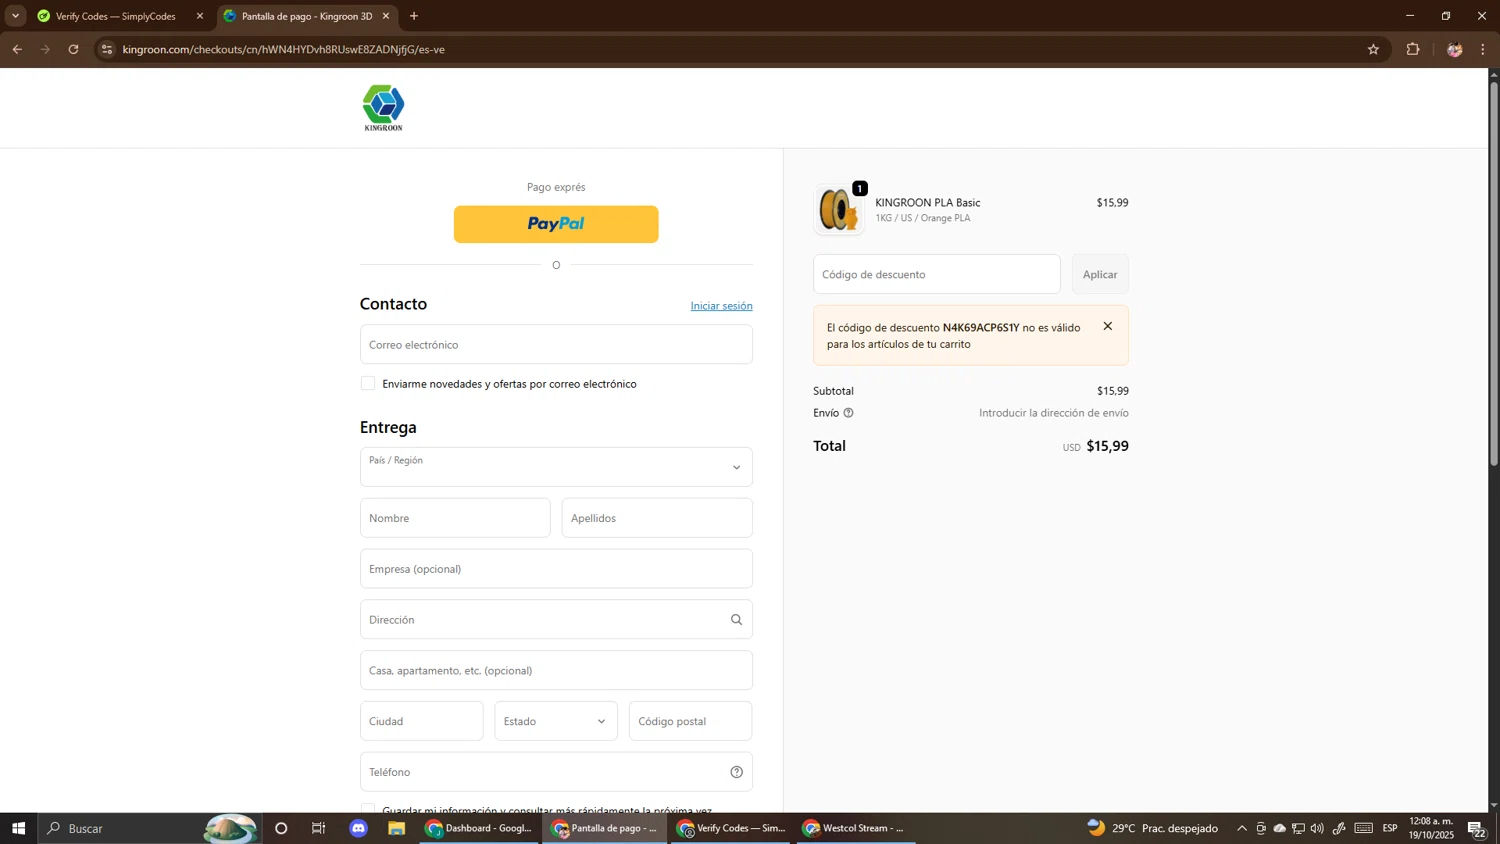This screenshot has width=1500, height=844.
Task: Open the weather widget showing 29°C
Action: (1153, 828)
